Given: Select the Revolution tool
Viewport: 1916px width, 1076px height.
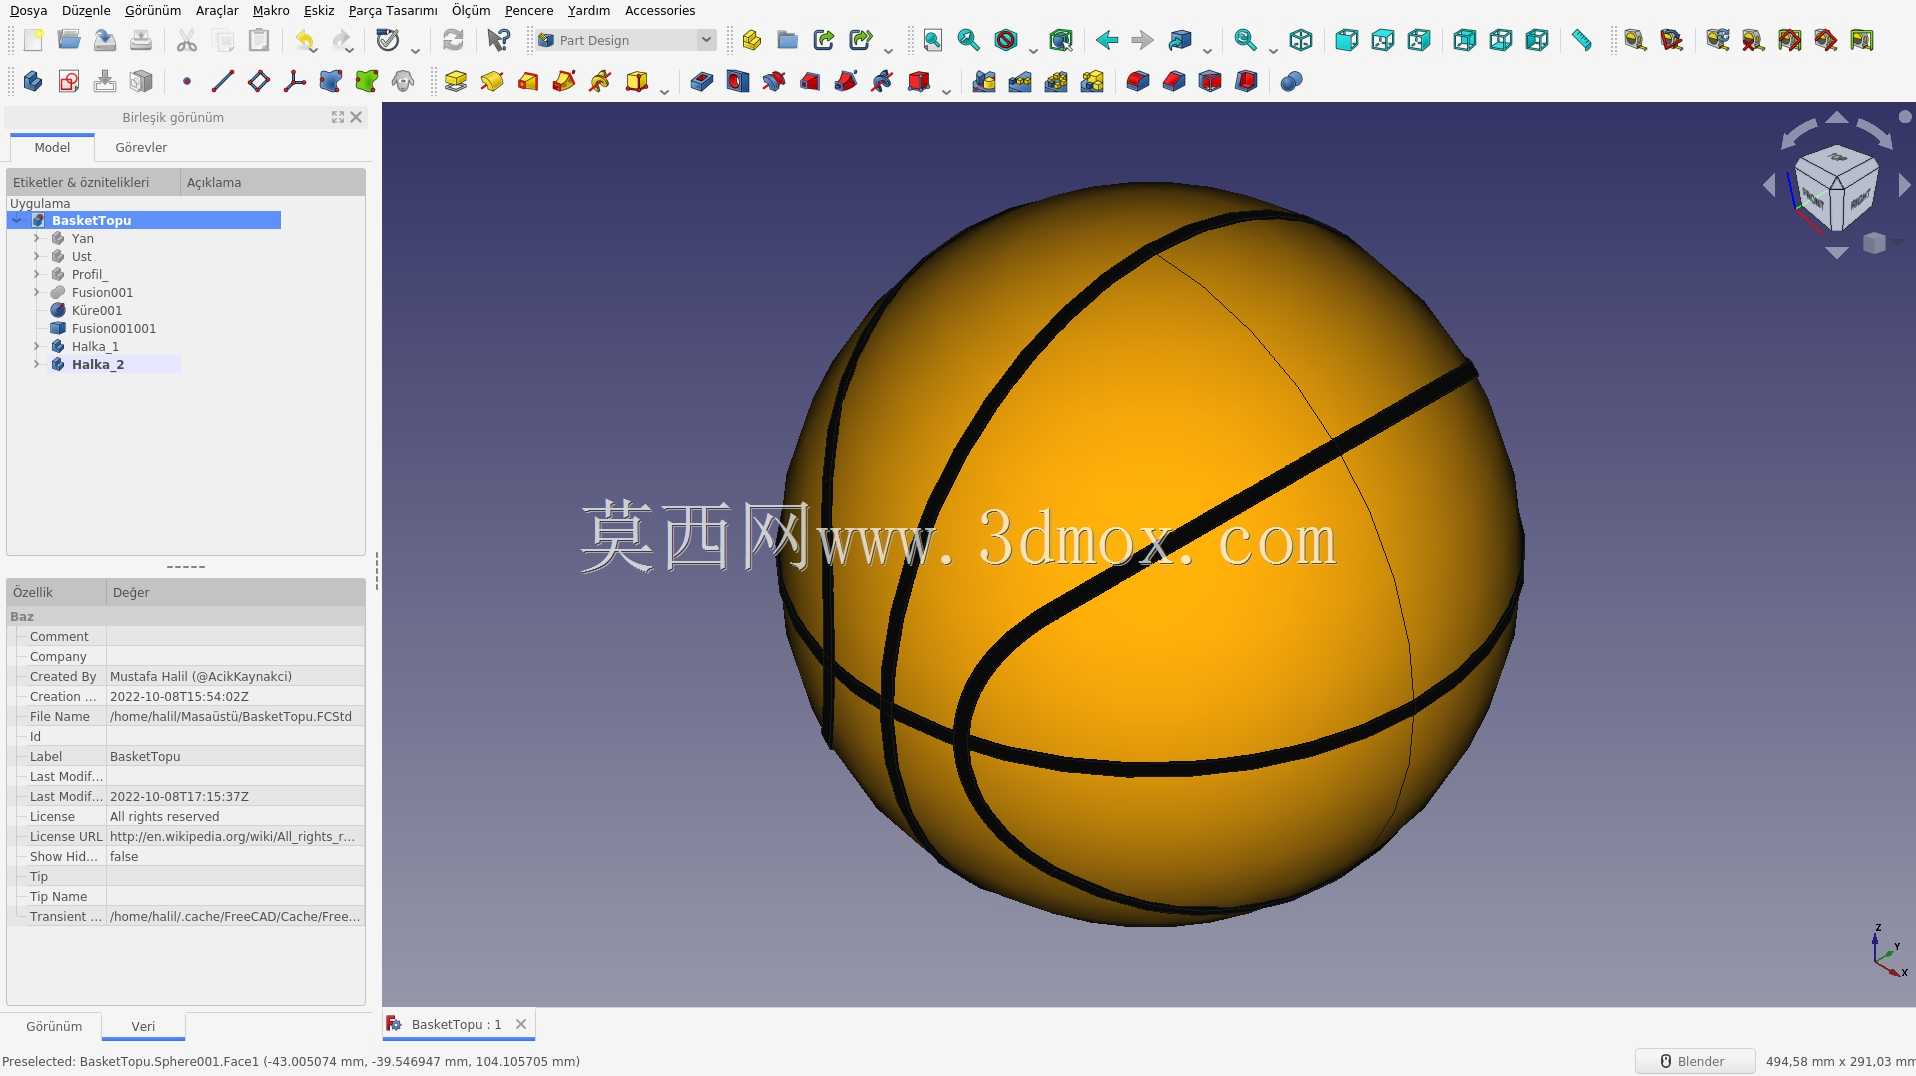Looking at the screenshot, I should pyautogui.click(x=492, y=81).
